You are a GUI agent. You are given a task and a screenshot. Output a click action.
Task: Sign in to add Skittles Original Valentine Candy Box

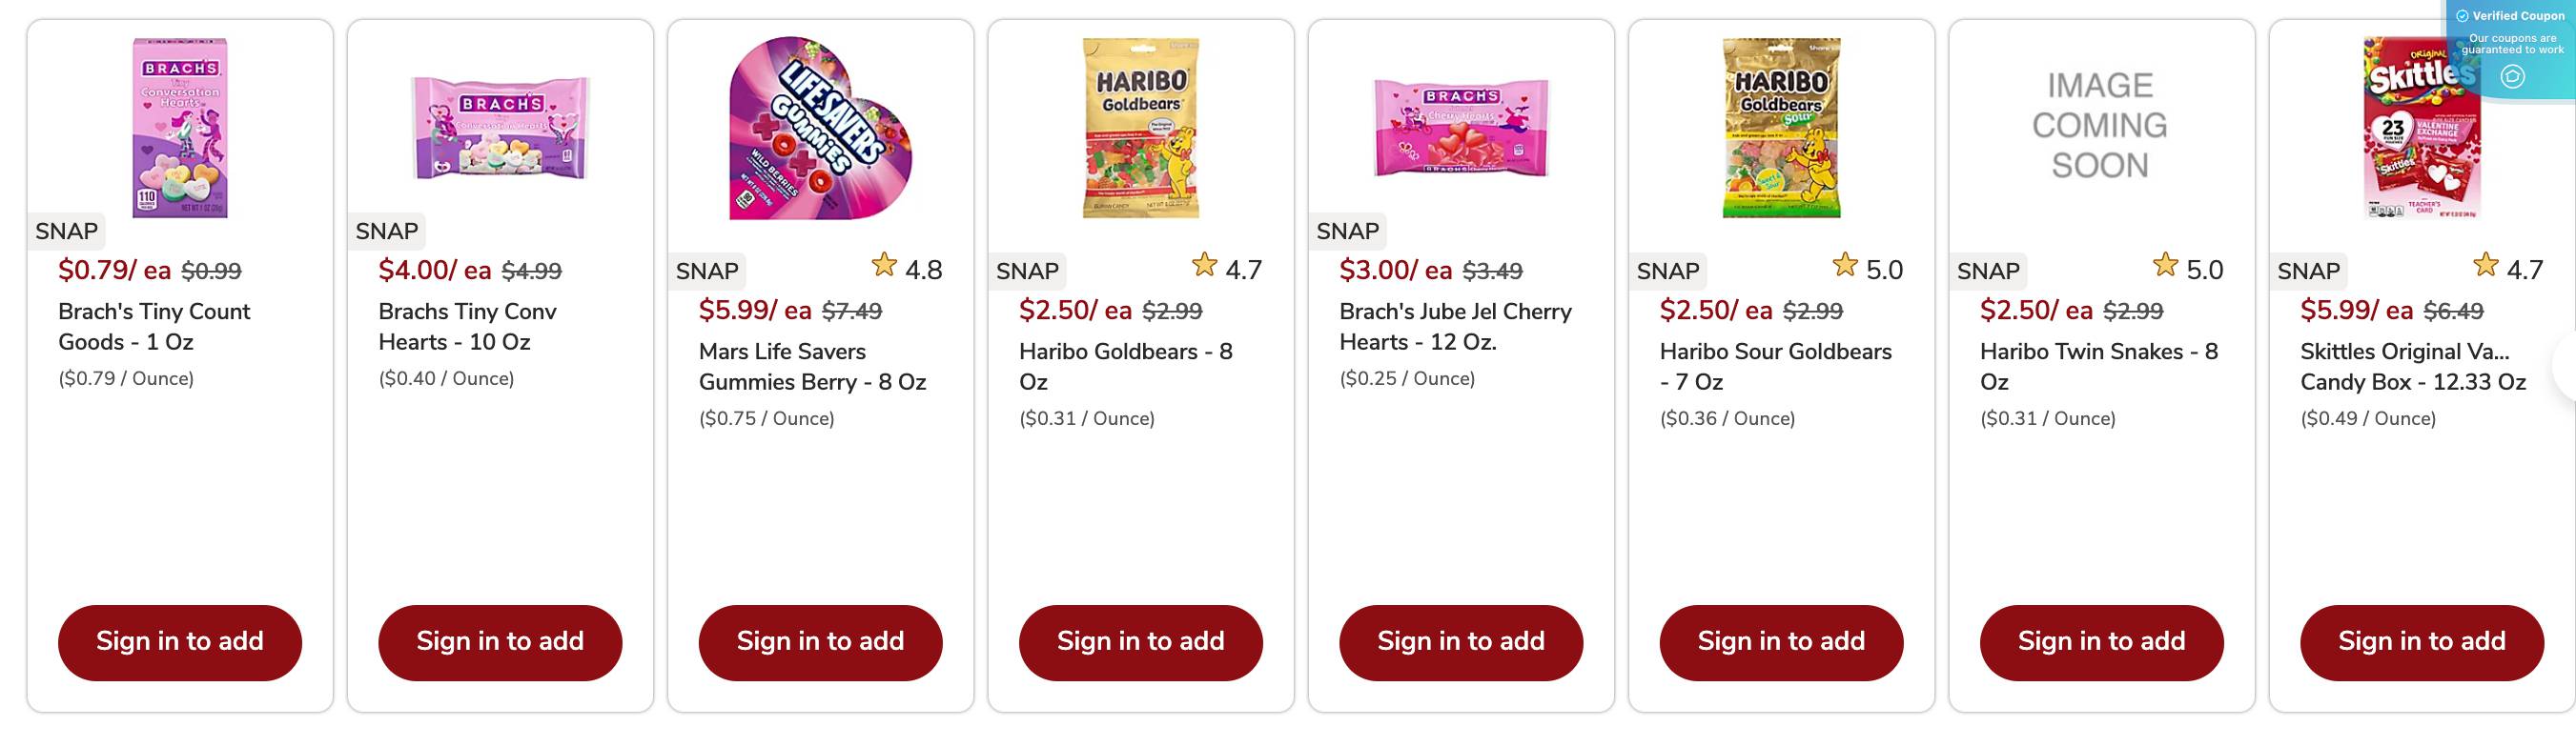point(2420,642)
